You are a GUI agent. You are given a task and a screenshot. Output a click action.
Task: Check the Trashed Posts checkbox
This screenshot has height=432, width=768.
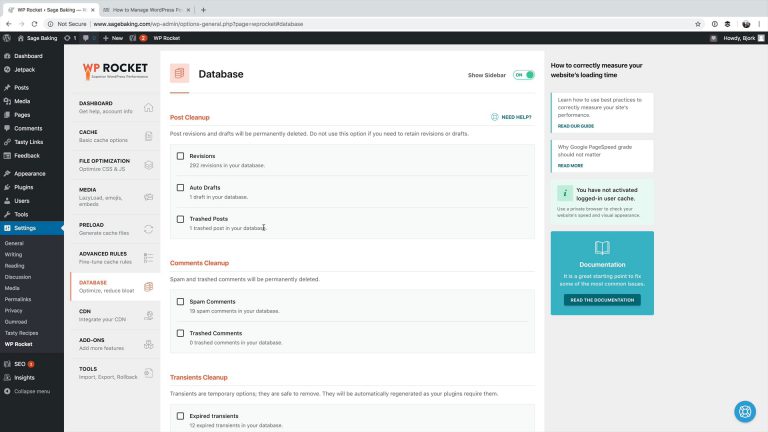pyautogui.click(x=180, y=219)
